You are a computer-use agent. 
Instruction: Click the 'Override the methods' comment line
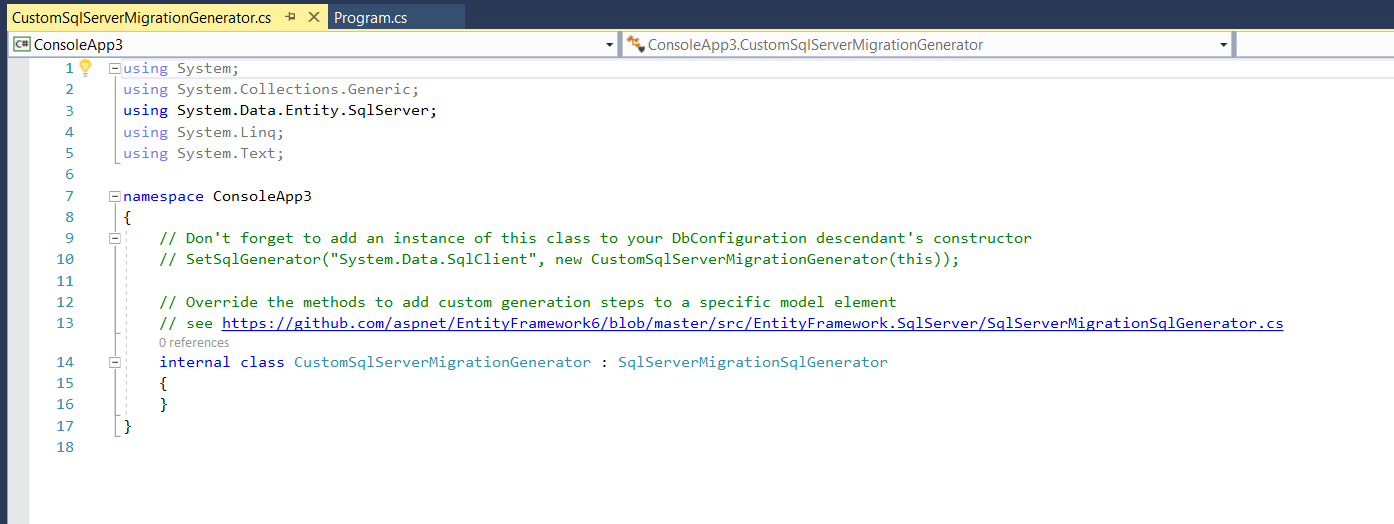click(x=528, y=302)
